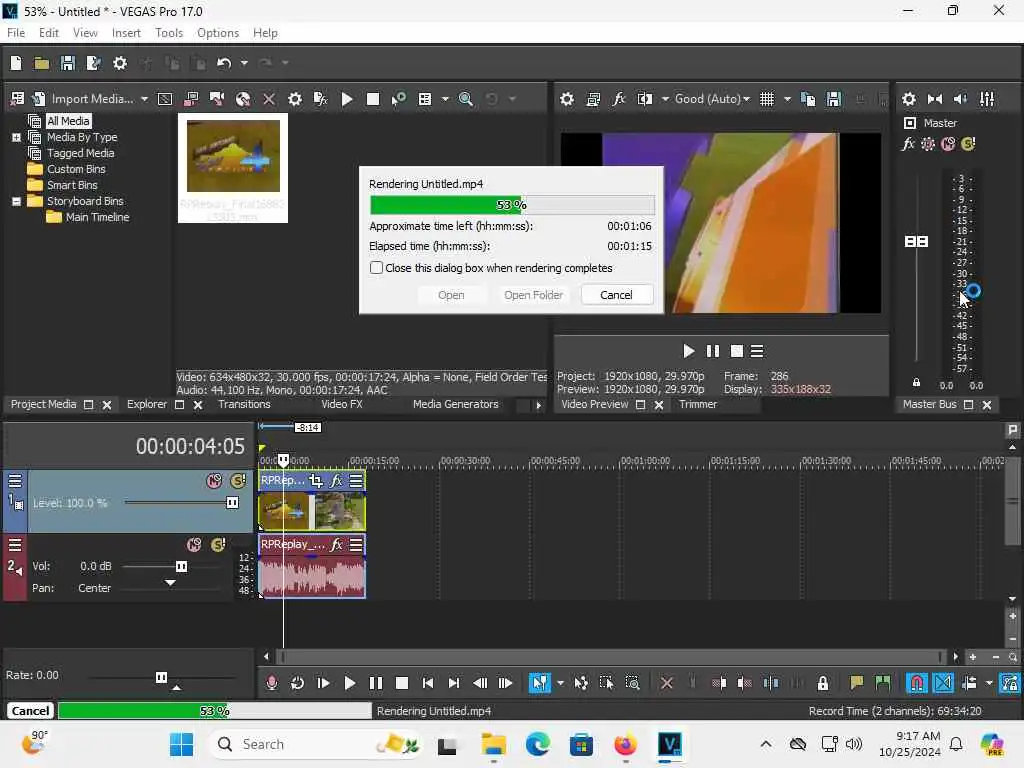1024x768 pixels.
Task: Collapse the Storyboard Bins node
Action: click(16, 201)
